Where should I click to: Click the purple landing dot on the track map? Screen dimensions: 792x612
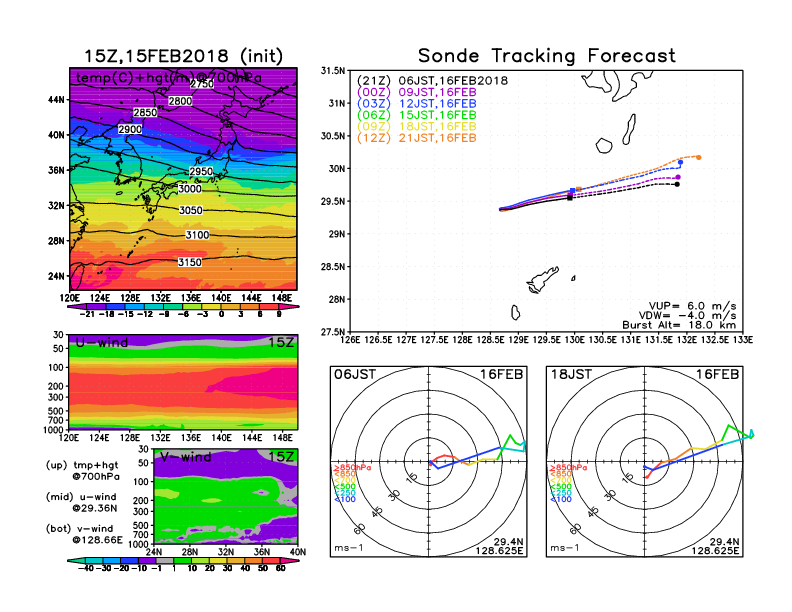[x=678, y=177]
